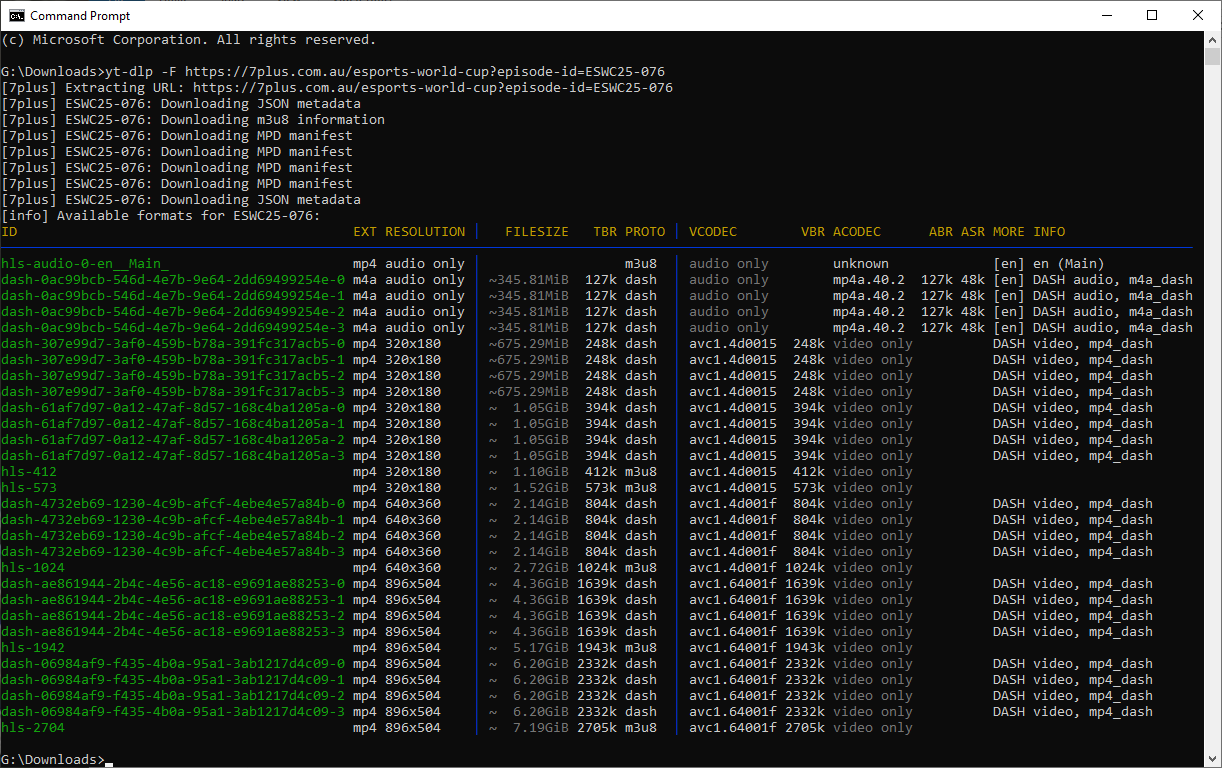Screen dimensions: 1222x768
Task: Close the Command Prompt window
Action: (1198, 15)
